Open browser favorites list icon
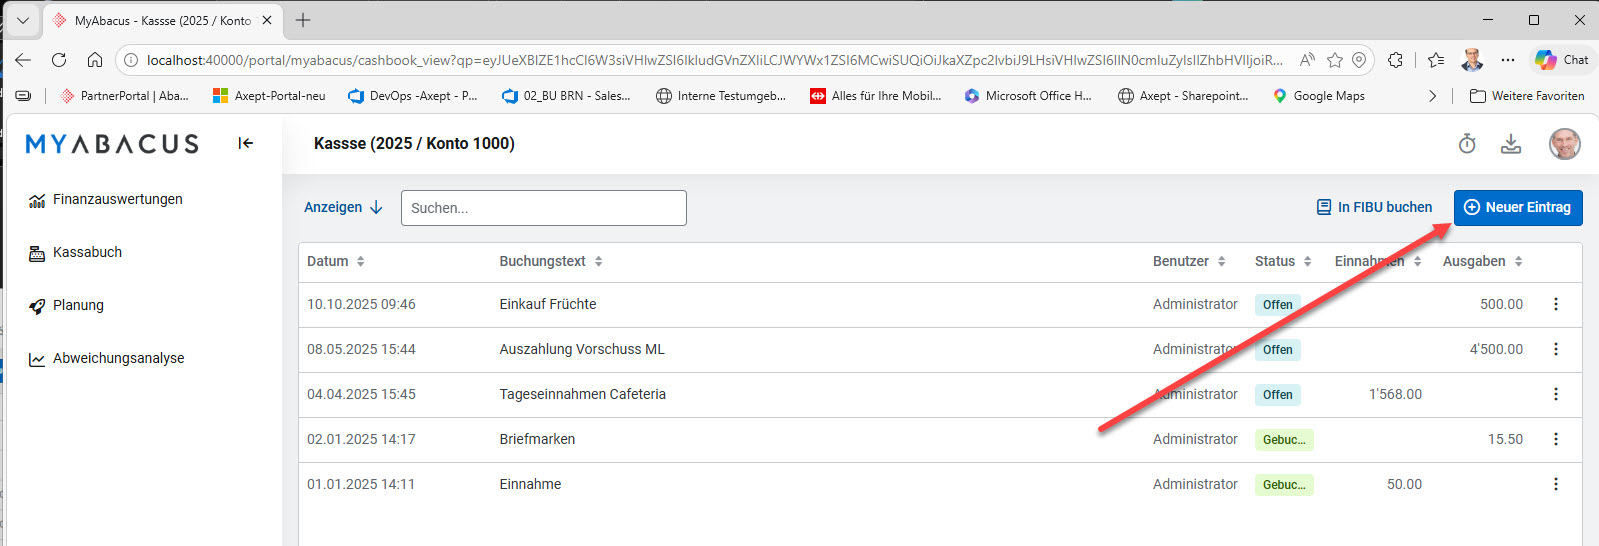The width and height of the screenshot is (1599, 546). (1436, 60)
